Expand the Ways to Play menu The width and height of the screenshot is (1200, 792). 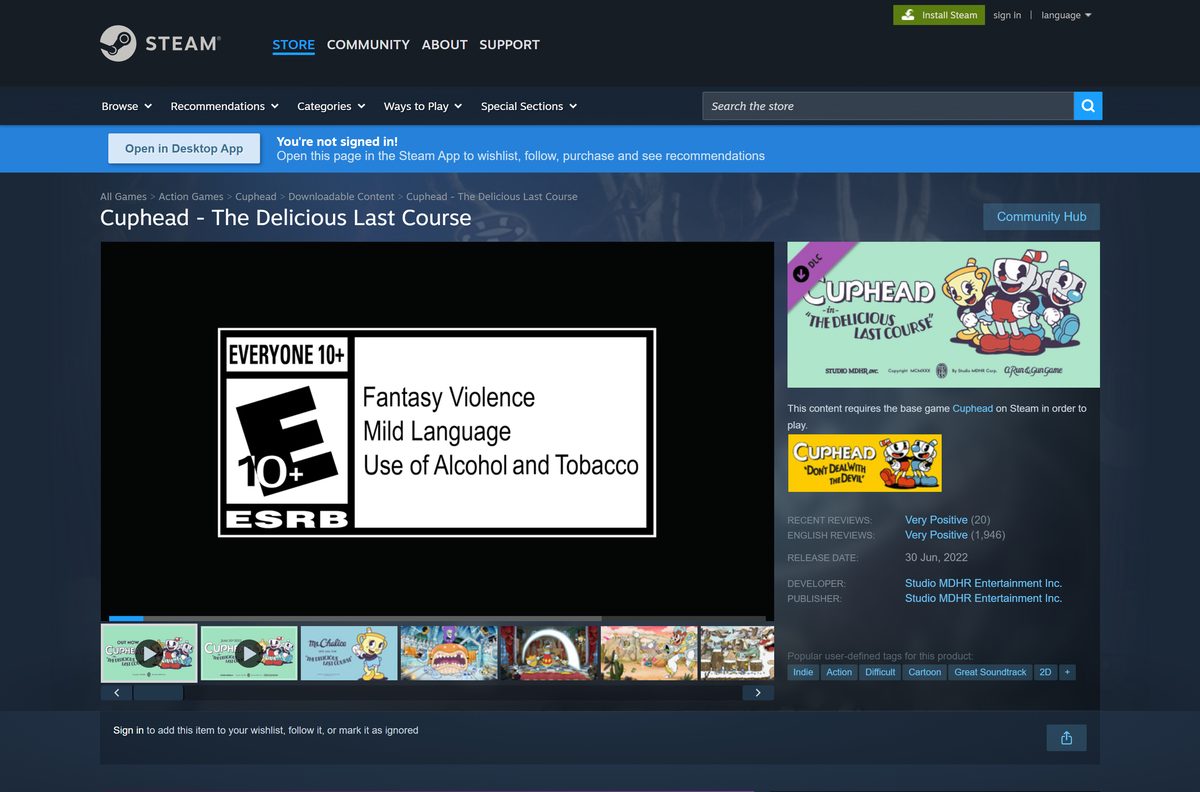pos(423,106)
